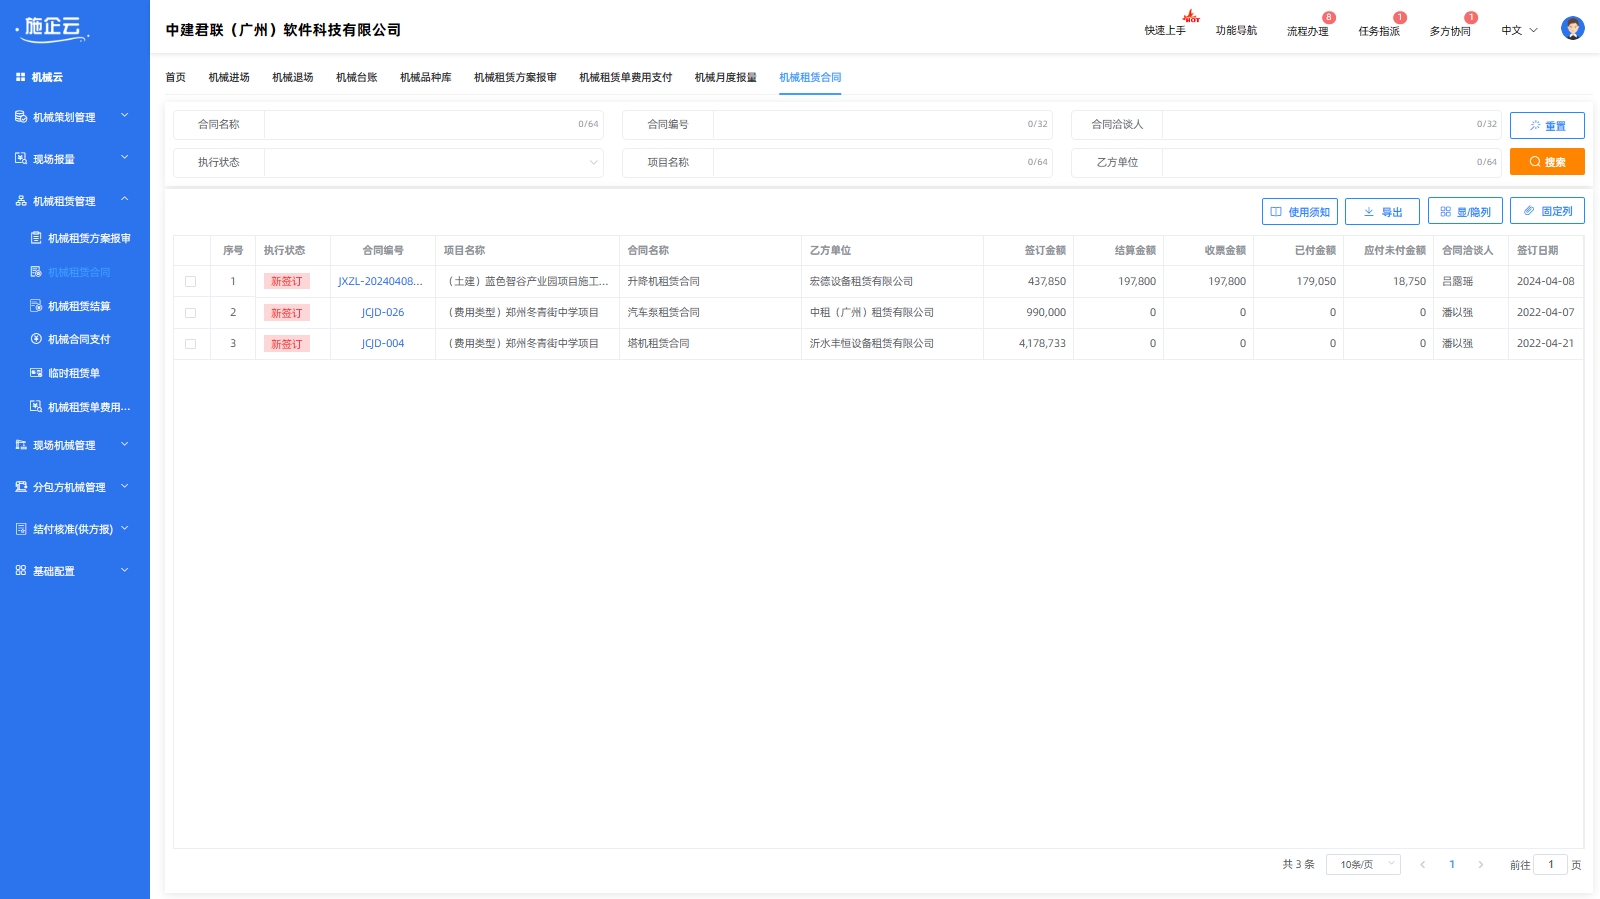Open 机械合同支付 in the sidebar
This screenshot has width=1600, height=899.
tap(78, 340)
